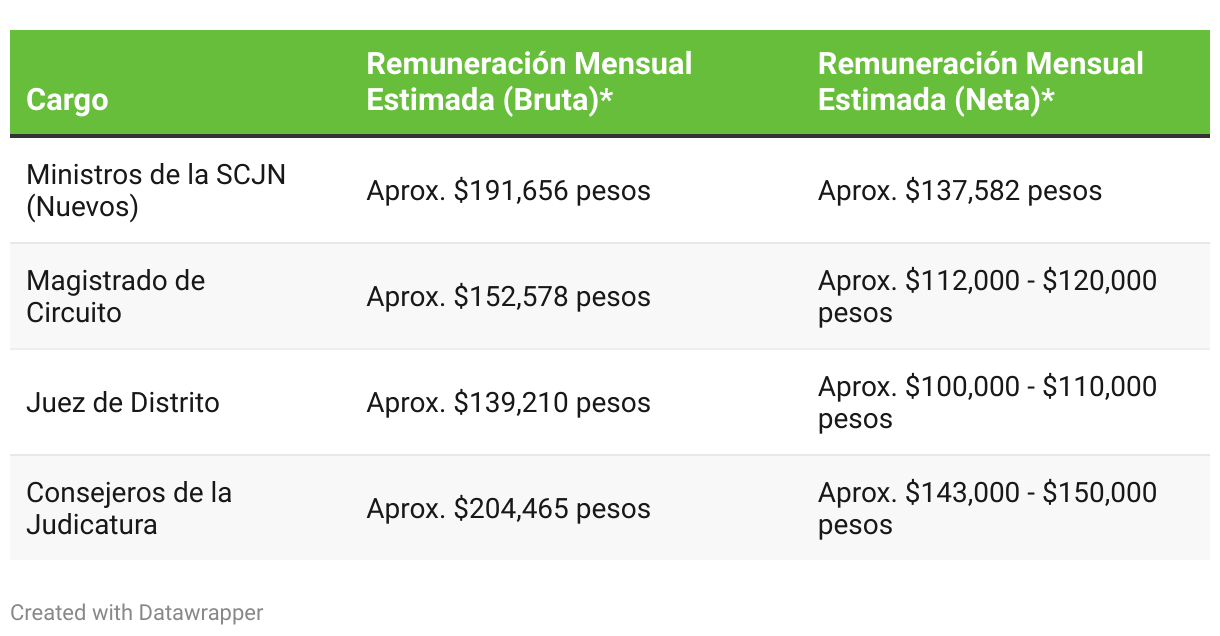The width and height of the screenshot is (1220, 636).
Task: Select the Remuneración Mensual Estimada (Neta) header
Action: 980,82
